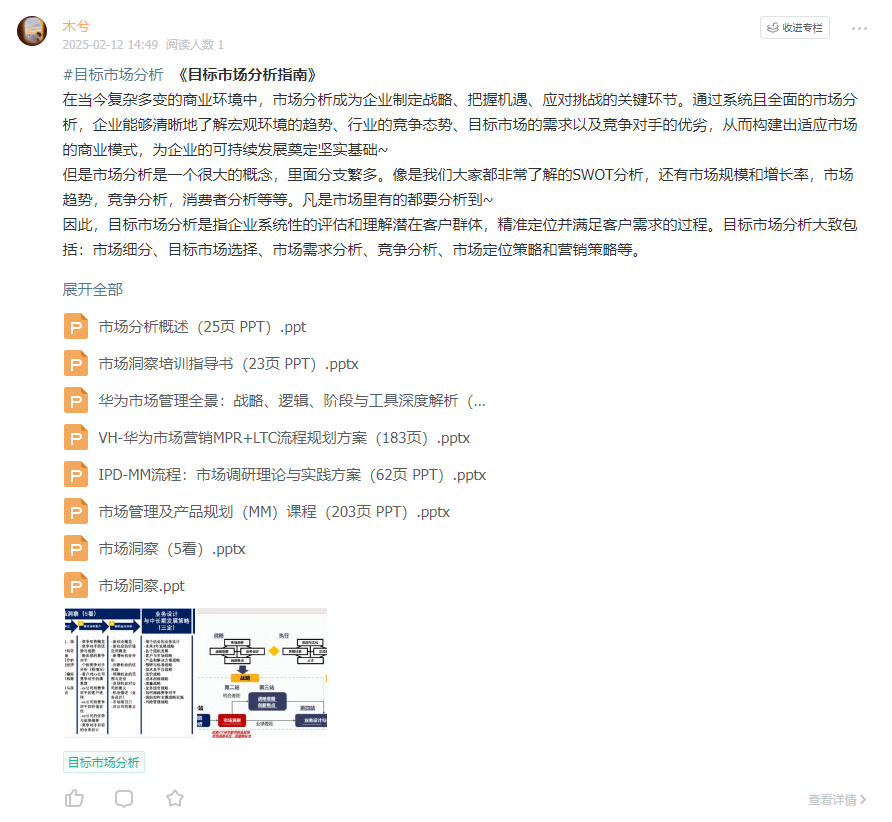This screenshot has width=892, height=822.
Task: Click the title 《目标市场分析指南》
Action: pos(247,75)
